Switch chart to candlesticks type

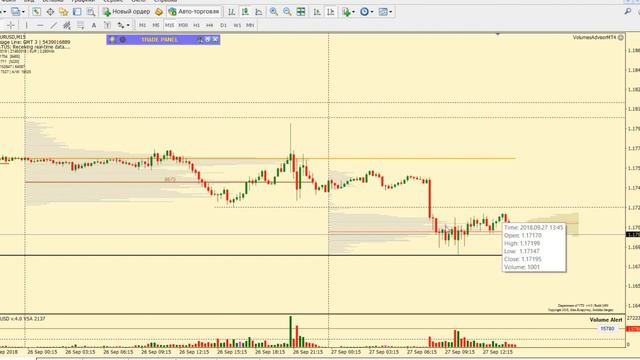(245, 12)
